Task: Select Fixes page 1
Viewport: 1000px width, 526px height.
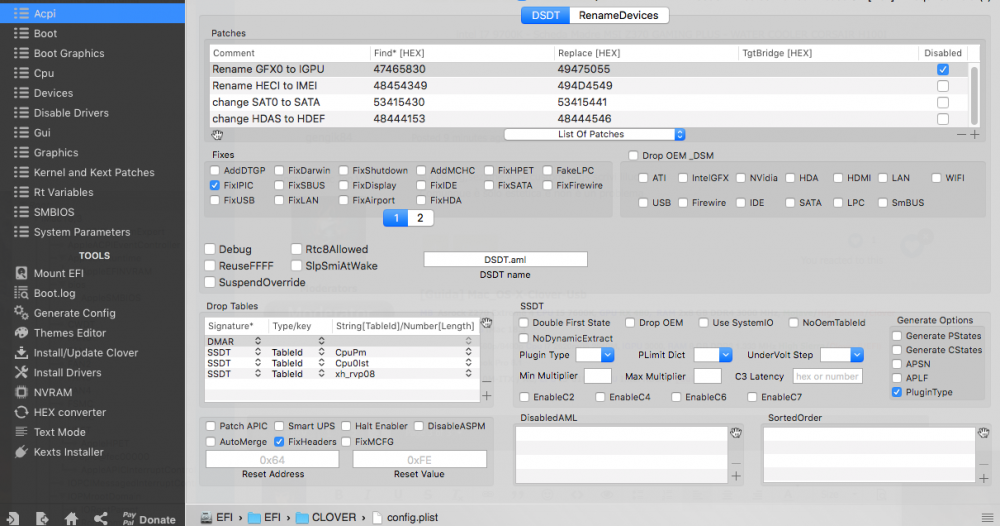Action: pyautogui.click(x=396, y=218)
